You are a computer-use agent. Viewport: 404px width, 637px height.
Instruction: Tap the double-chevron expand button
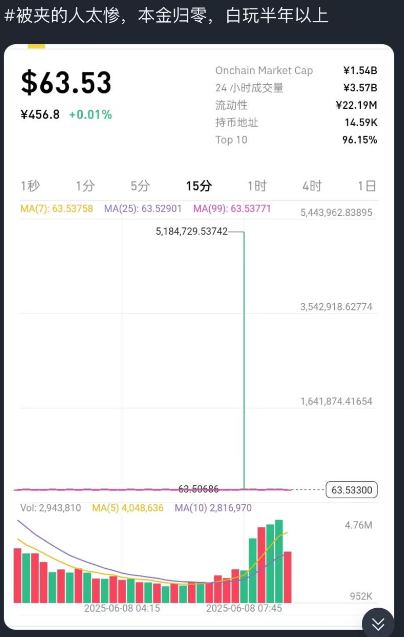tap(378, 624)
